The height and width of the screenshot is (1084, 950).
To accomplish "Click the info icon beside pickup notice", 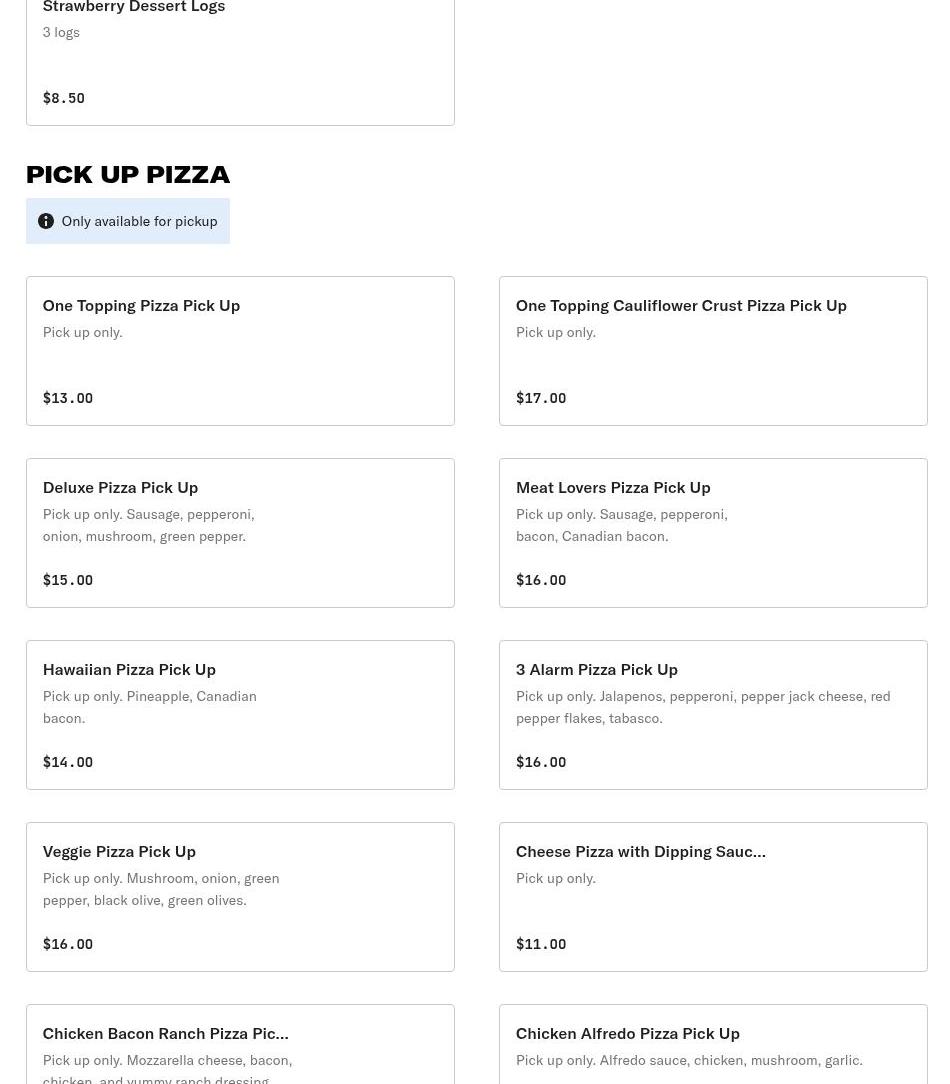I will [x=46, y=221].
